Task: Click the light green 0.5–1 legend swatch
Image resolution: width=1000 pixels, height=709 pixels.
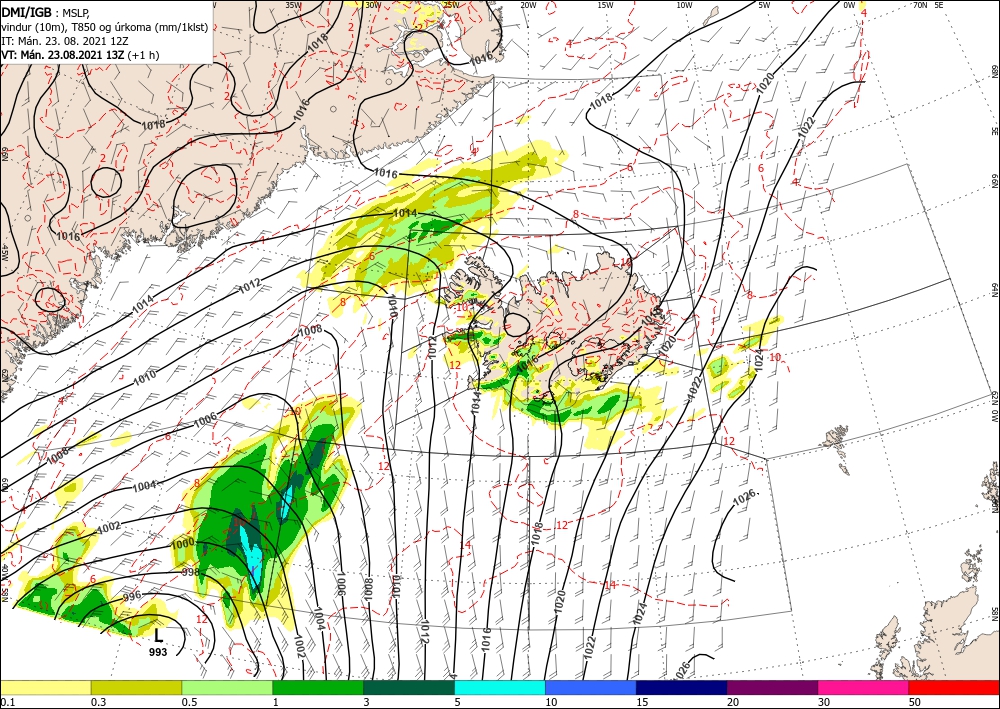Action: click(x=227, y=687)
